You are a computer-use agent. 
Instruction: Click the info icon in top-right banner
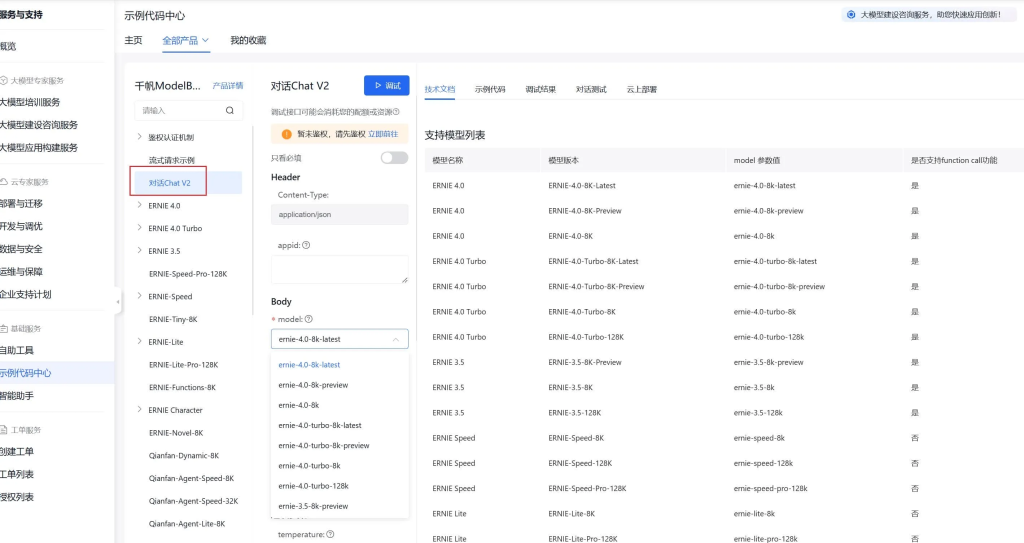coord(851,15)
